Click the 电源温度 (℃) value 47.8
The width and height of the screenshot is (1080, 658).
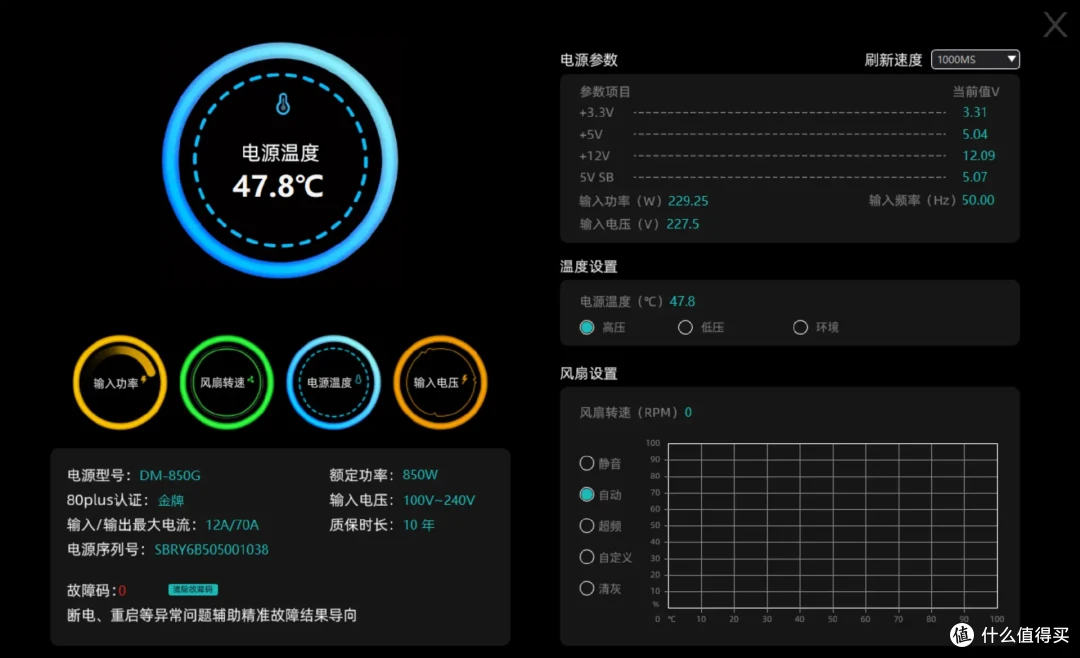click(x=683, y=302)
